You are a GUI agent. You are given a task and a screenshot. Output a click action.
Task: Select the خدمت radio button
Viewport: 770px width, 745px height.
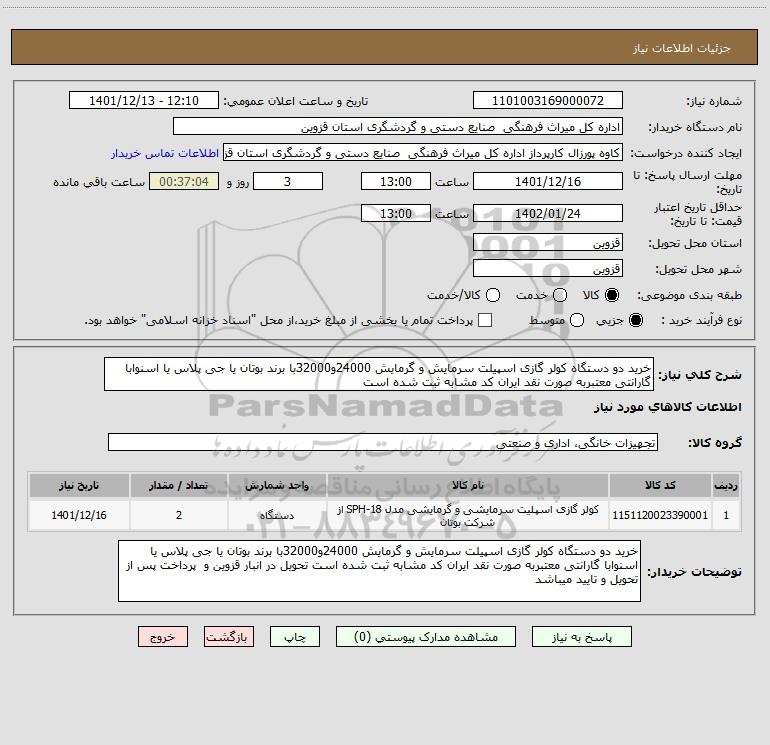coord(560,295)
